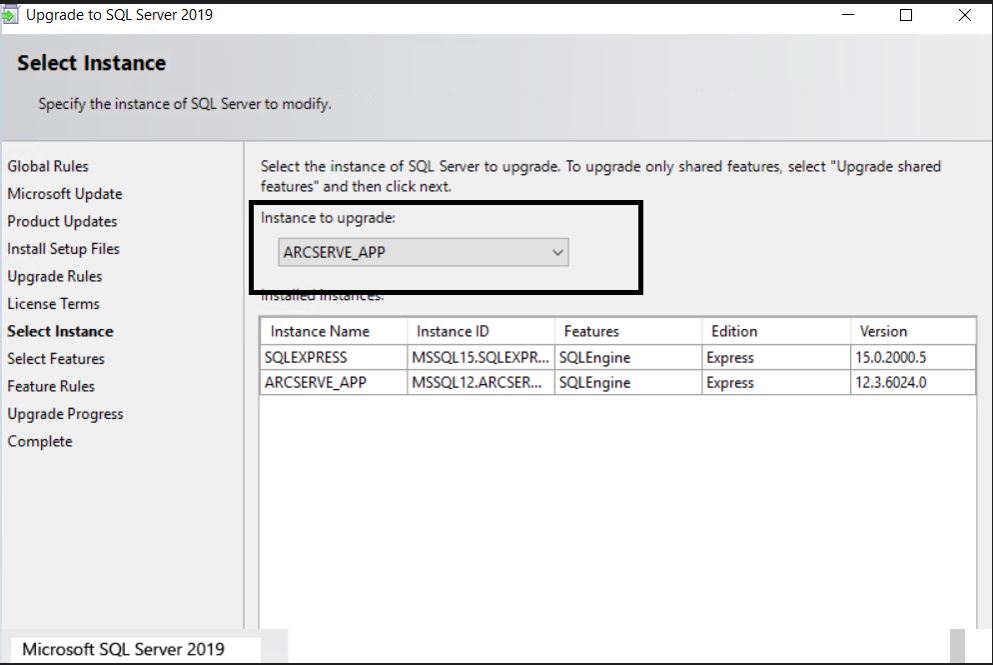Screen dimensions: 993x665
Task: Go to Feature Rules step
Action: [51, 386]
